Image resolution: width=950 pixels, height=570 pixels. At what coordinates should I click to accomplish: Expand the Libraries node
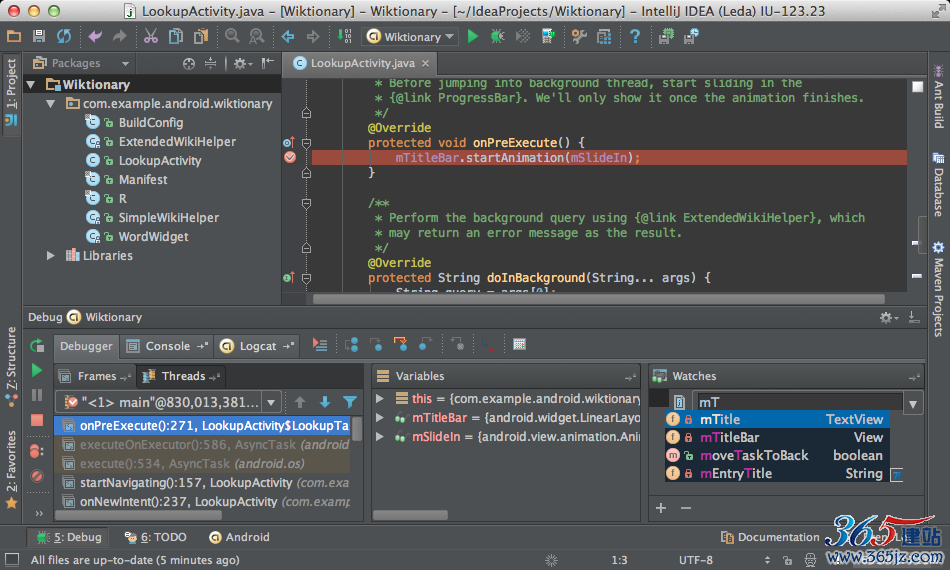coord(51,256)
